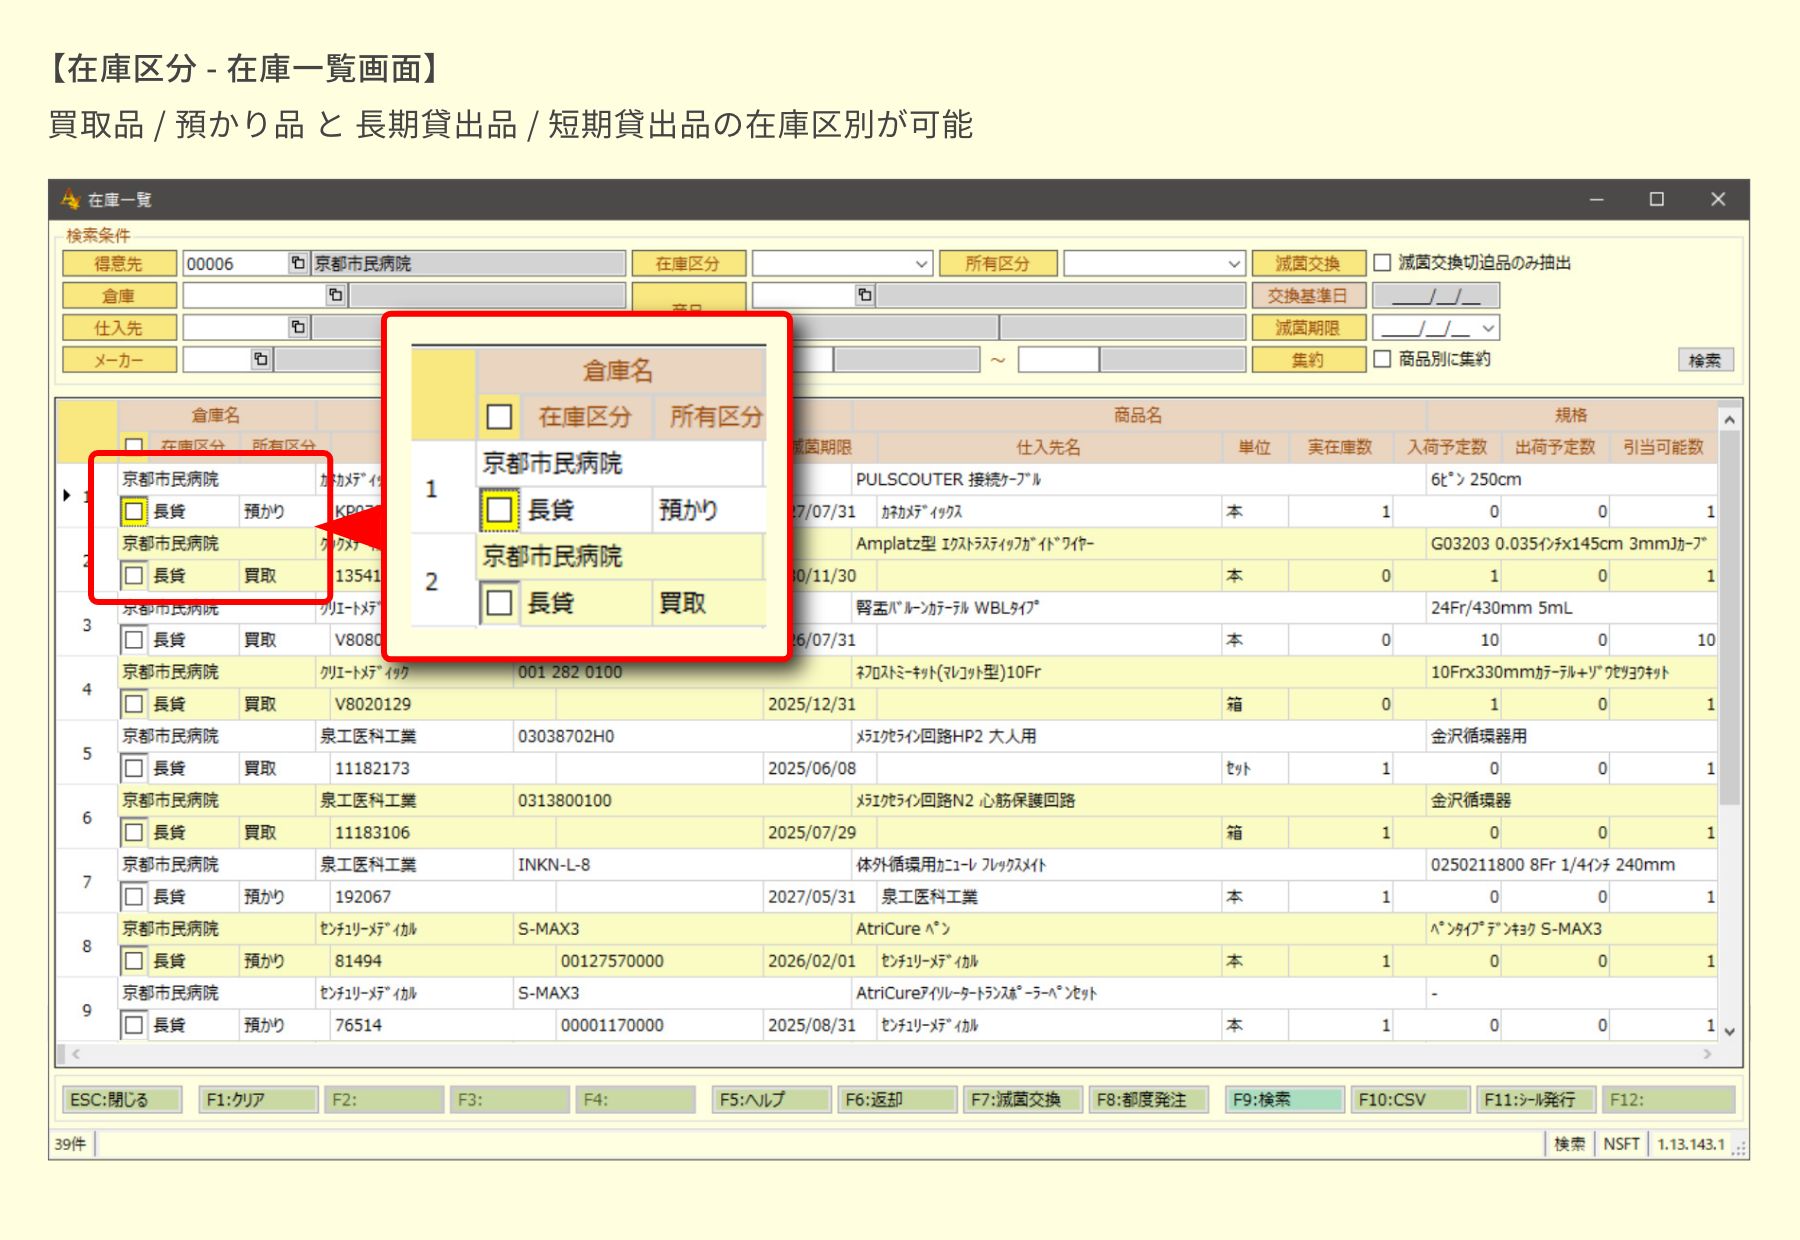
Task: Expand the 所有区分 dropdown
Action: (x=1234, y=264)
